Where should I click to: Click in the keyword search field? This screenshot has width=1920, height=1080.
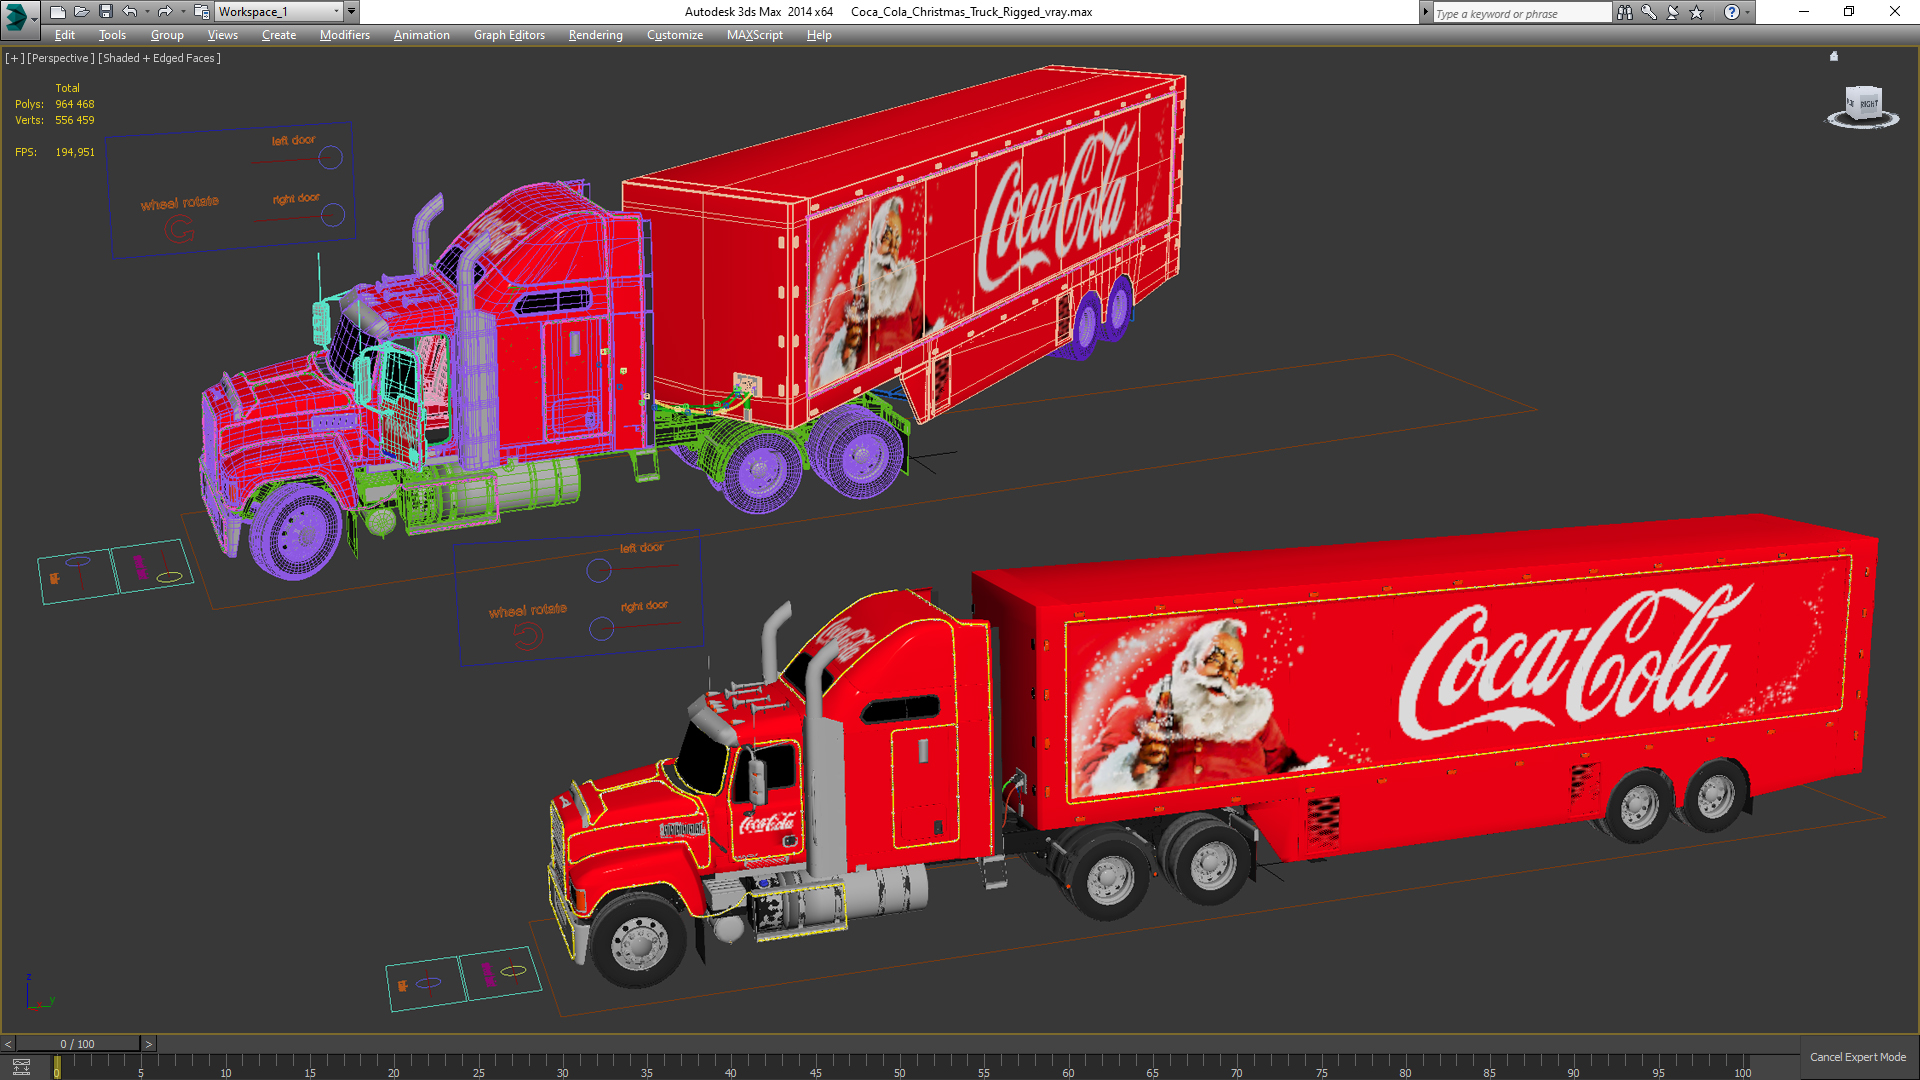1521,13
